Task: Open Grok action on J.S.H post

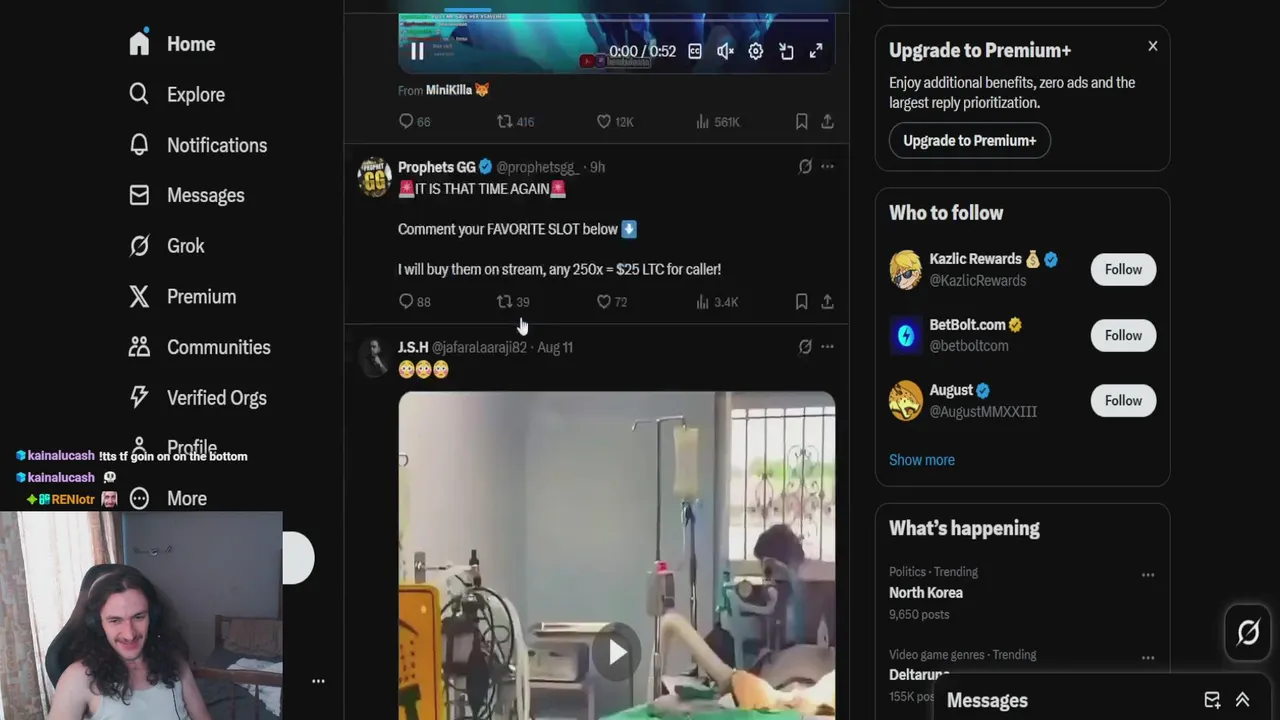Action: click(x=805, y=347)
